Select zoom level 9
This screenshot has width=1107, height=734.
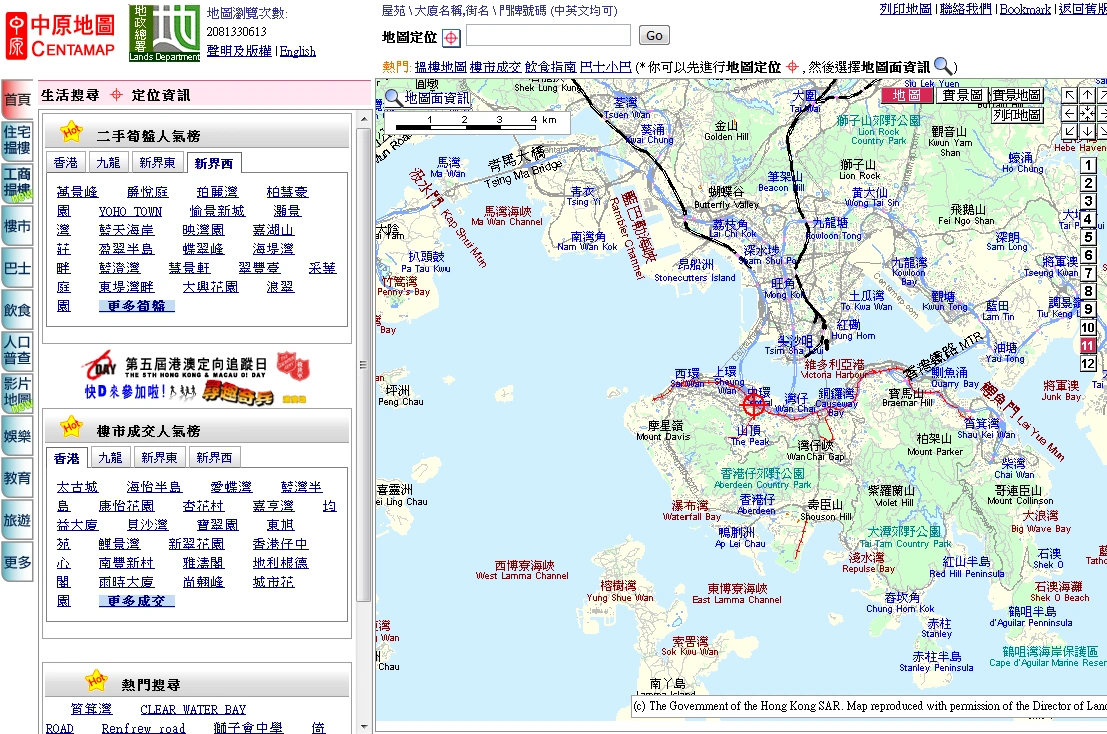click(x=1088, y=309)
